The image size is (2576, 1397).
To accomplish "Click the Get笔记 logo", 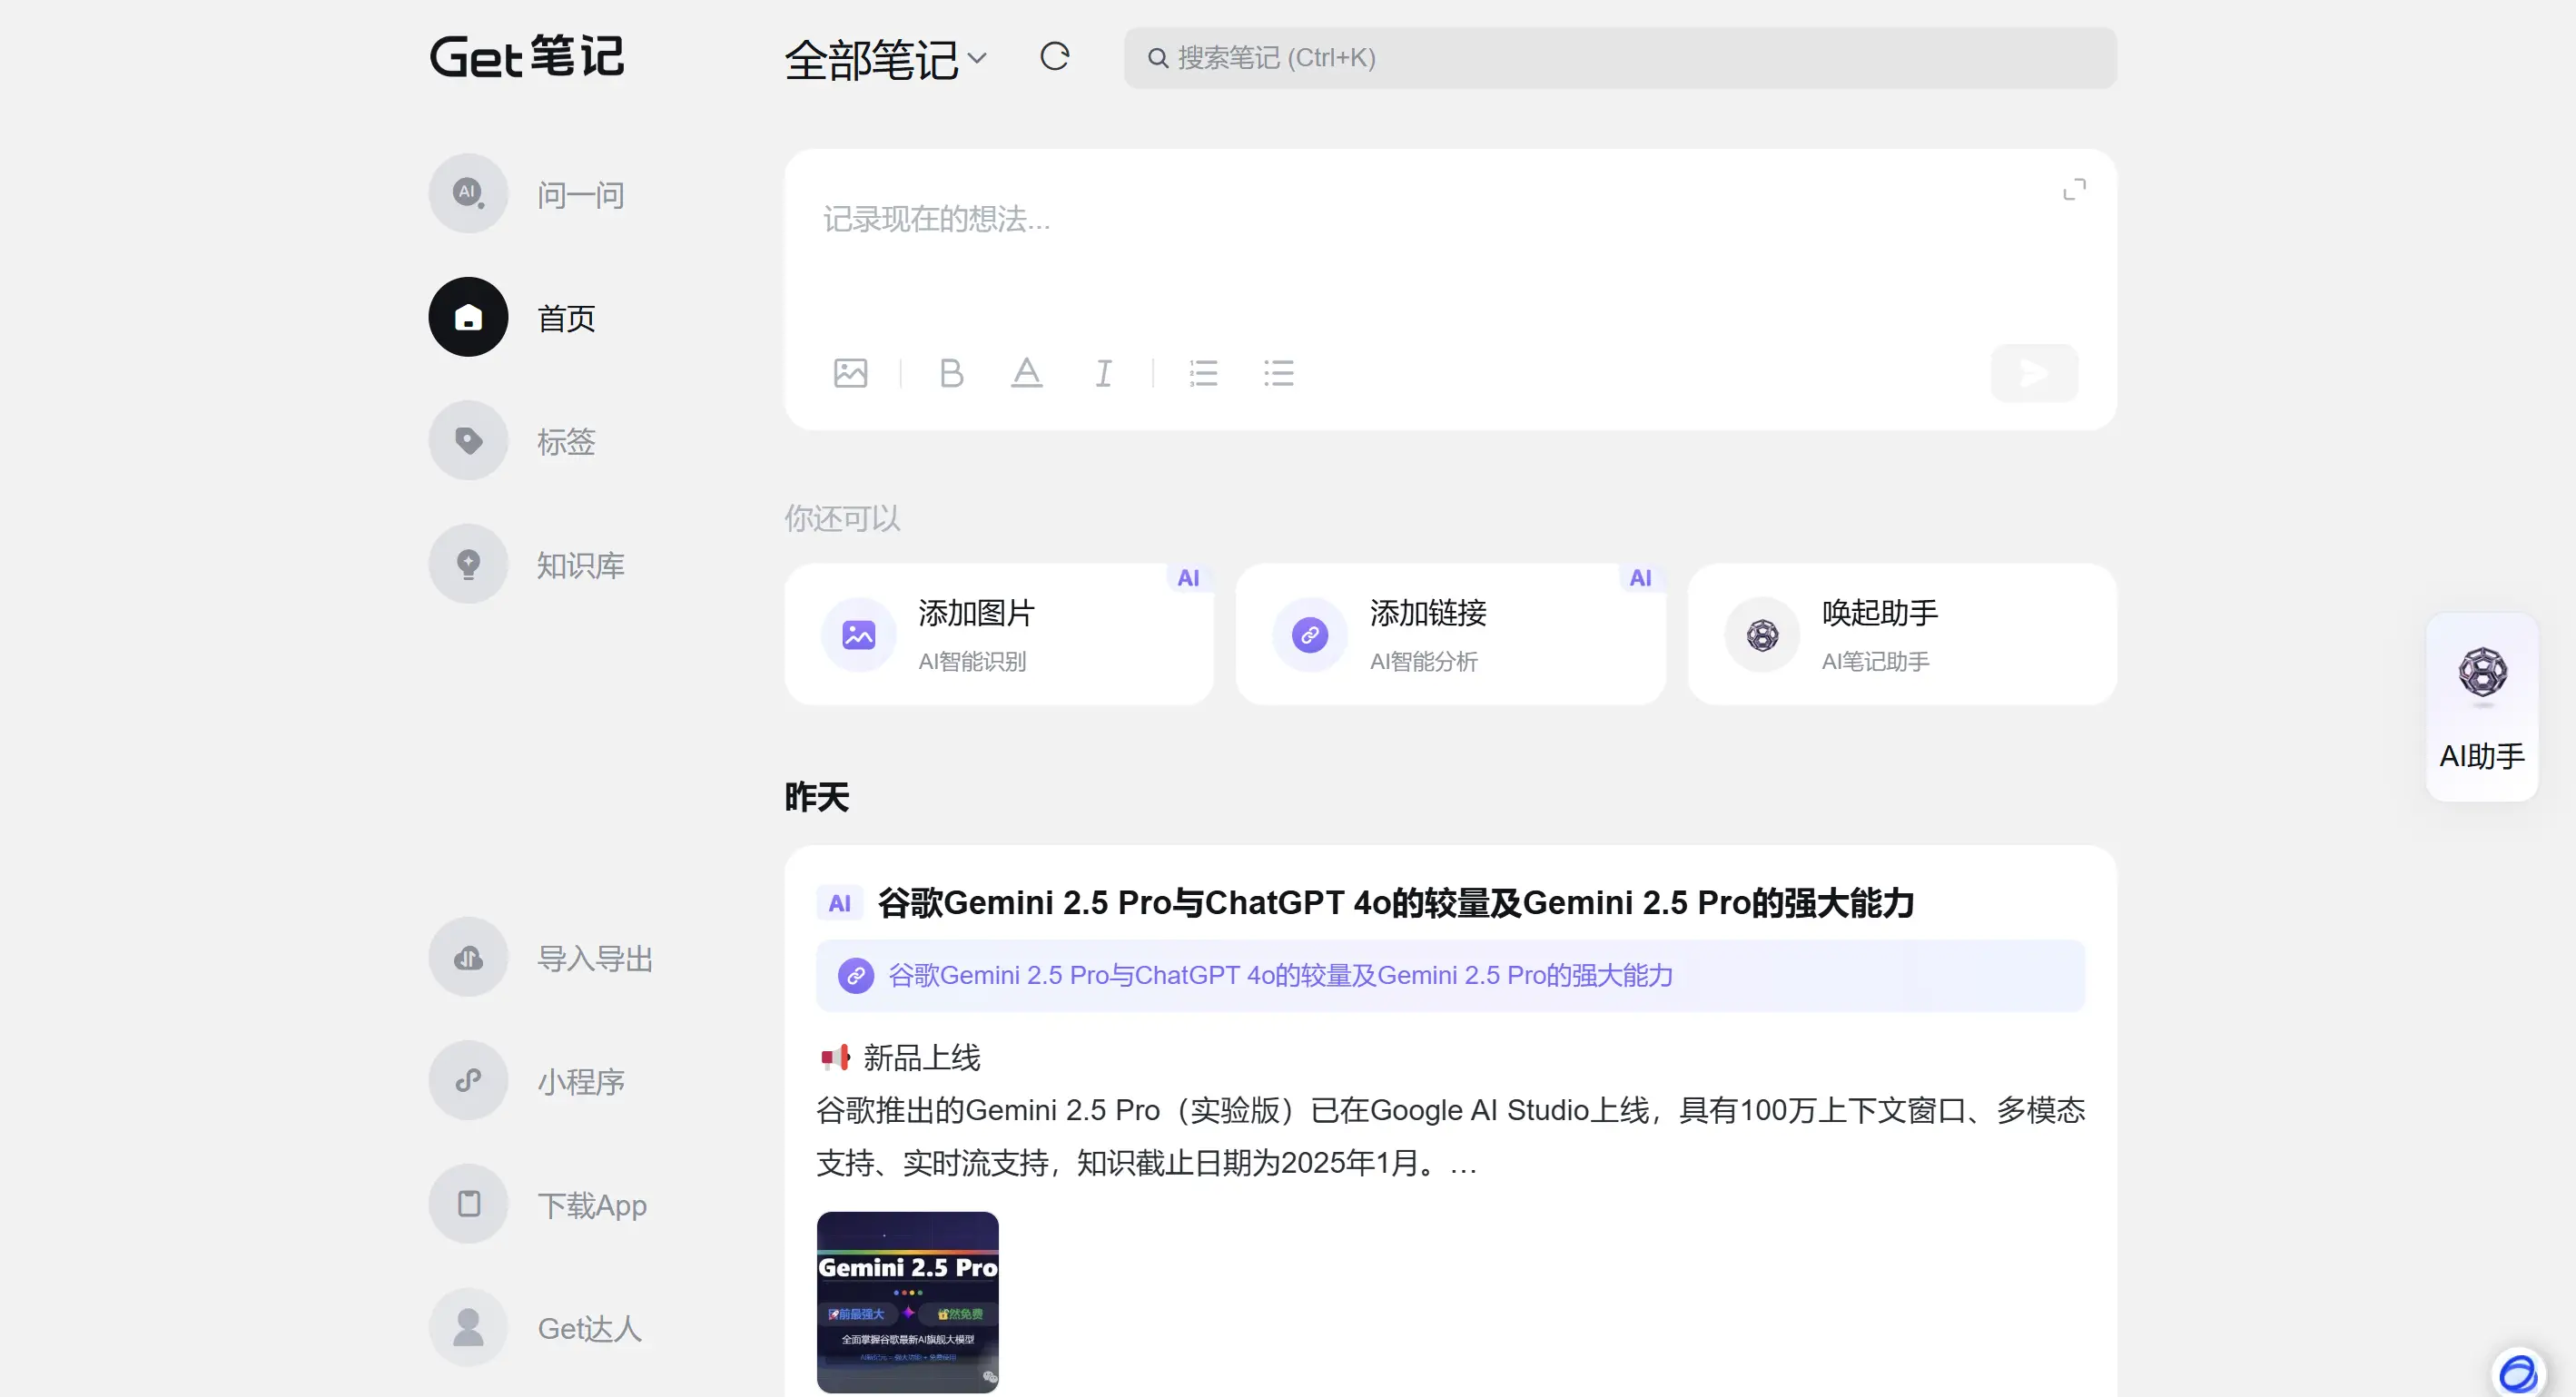I will click(x=526, y=56).
